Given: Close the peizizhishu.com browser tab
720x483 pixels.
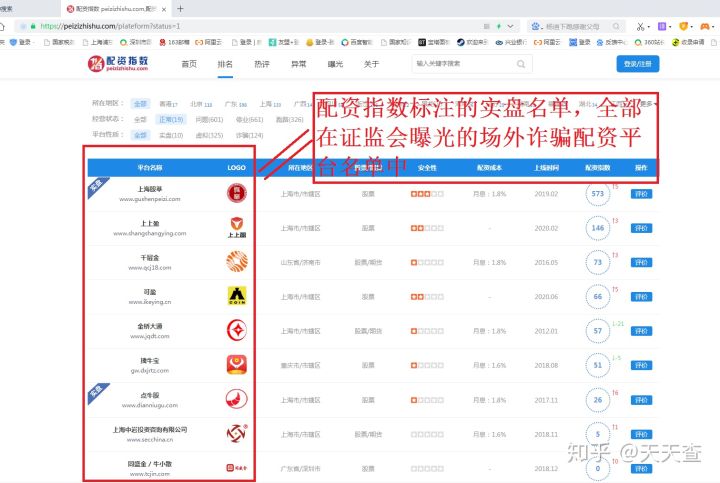Looking at the screenshot, I should [164, 9].
